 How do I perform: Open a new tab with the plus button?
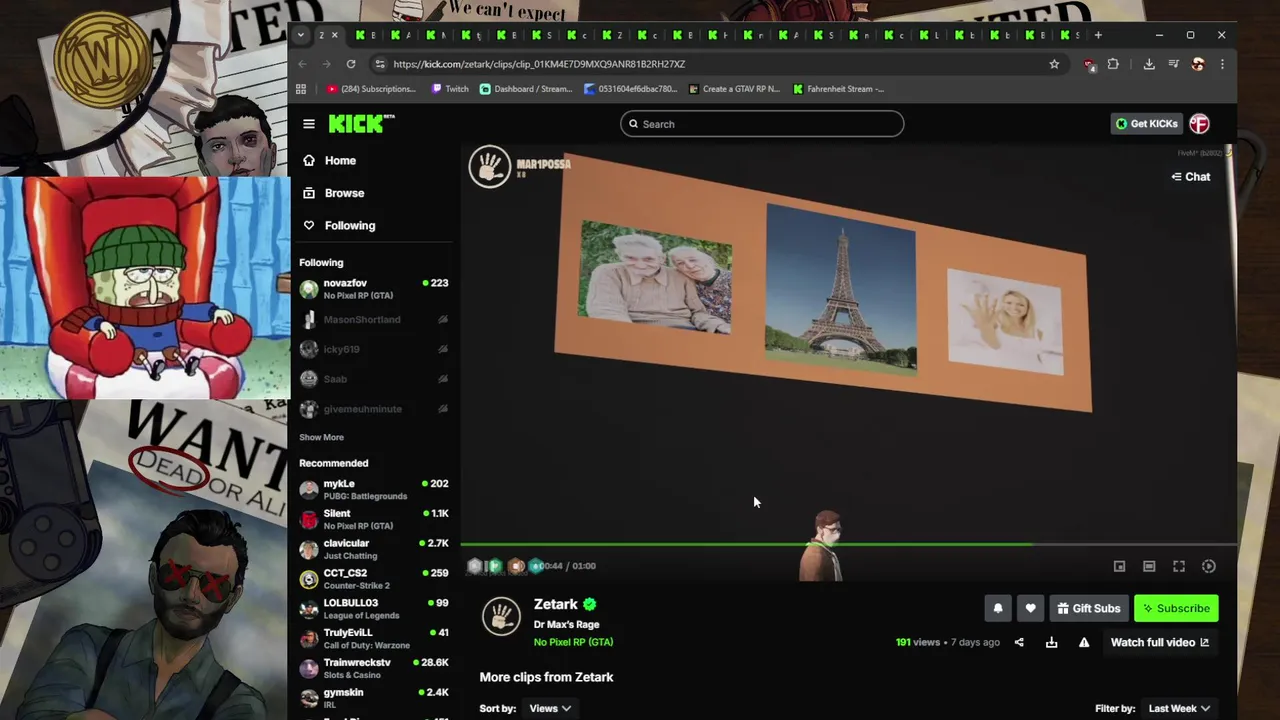(1098, 35)
